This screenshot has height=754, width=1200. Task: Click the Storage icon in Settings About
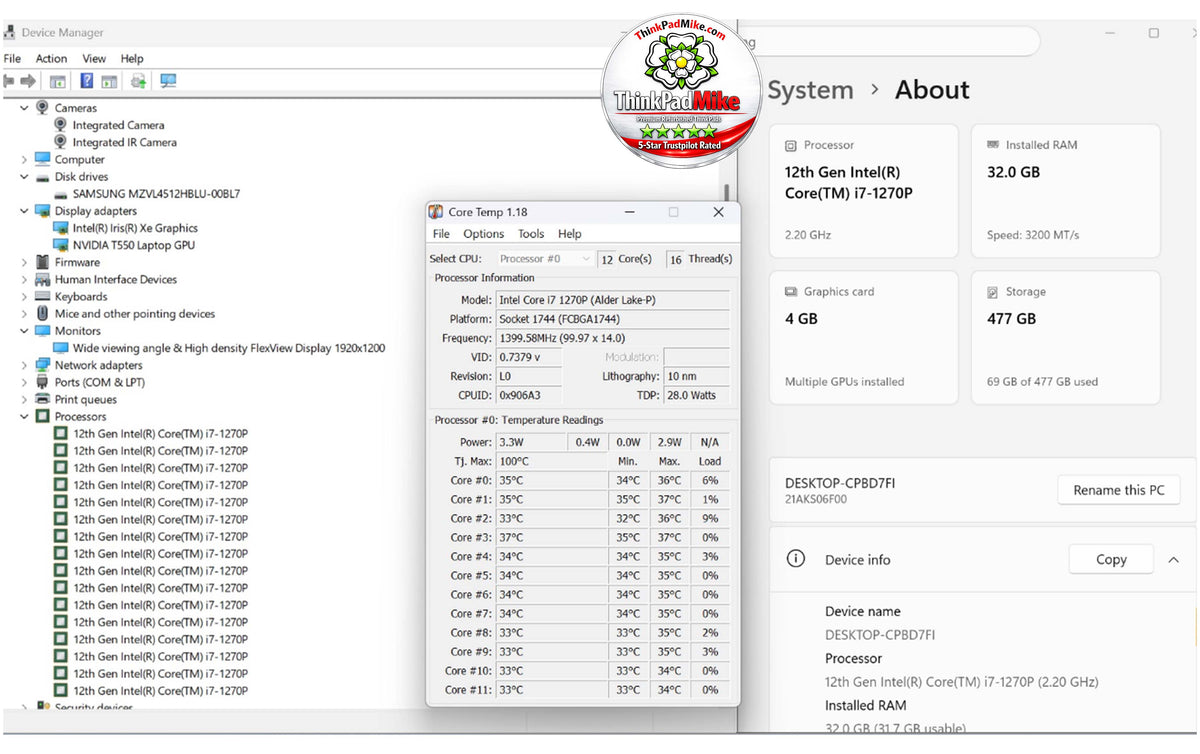(993, 292)
